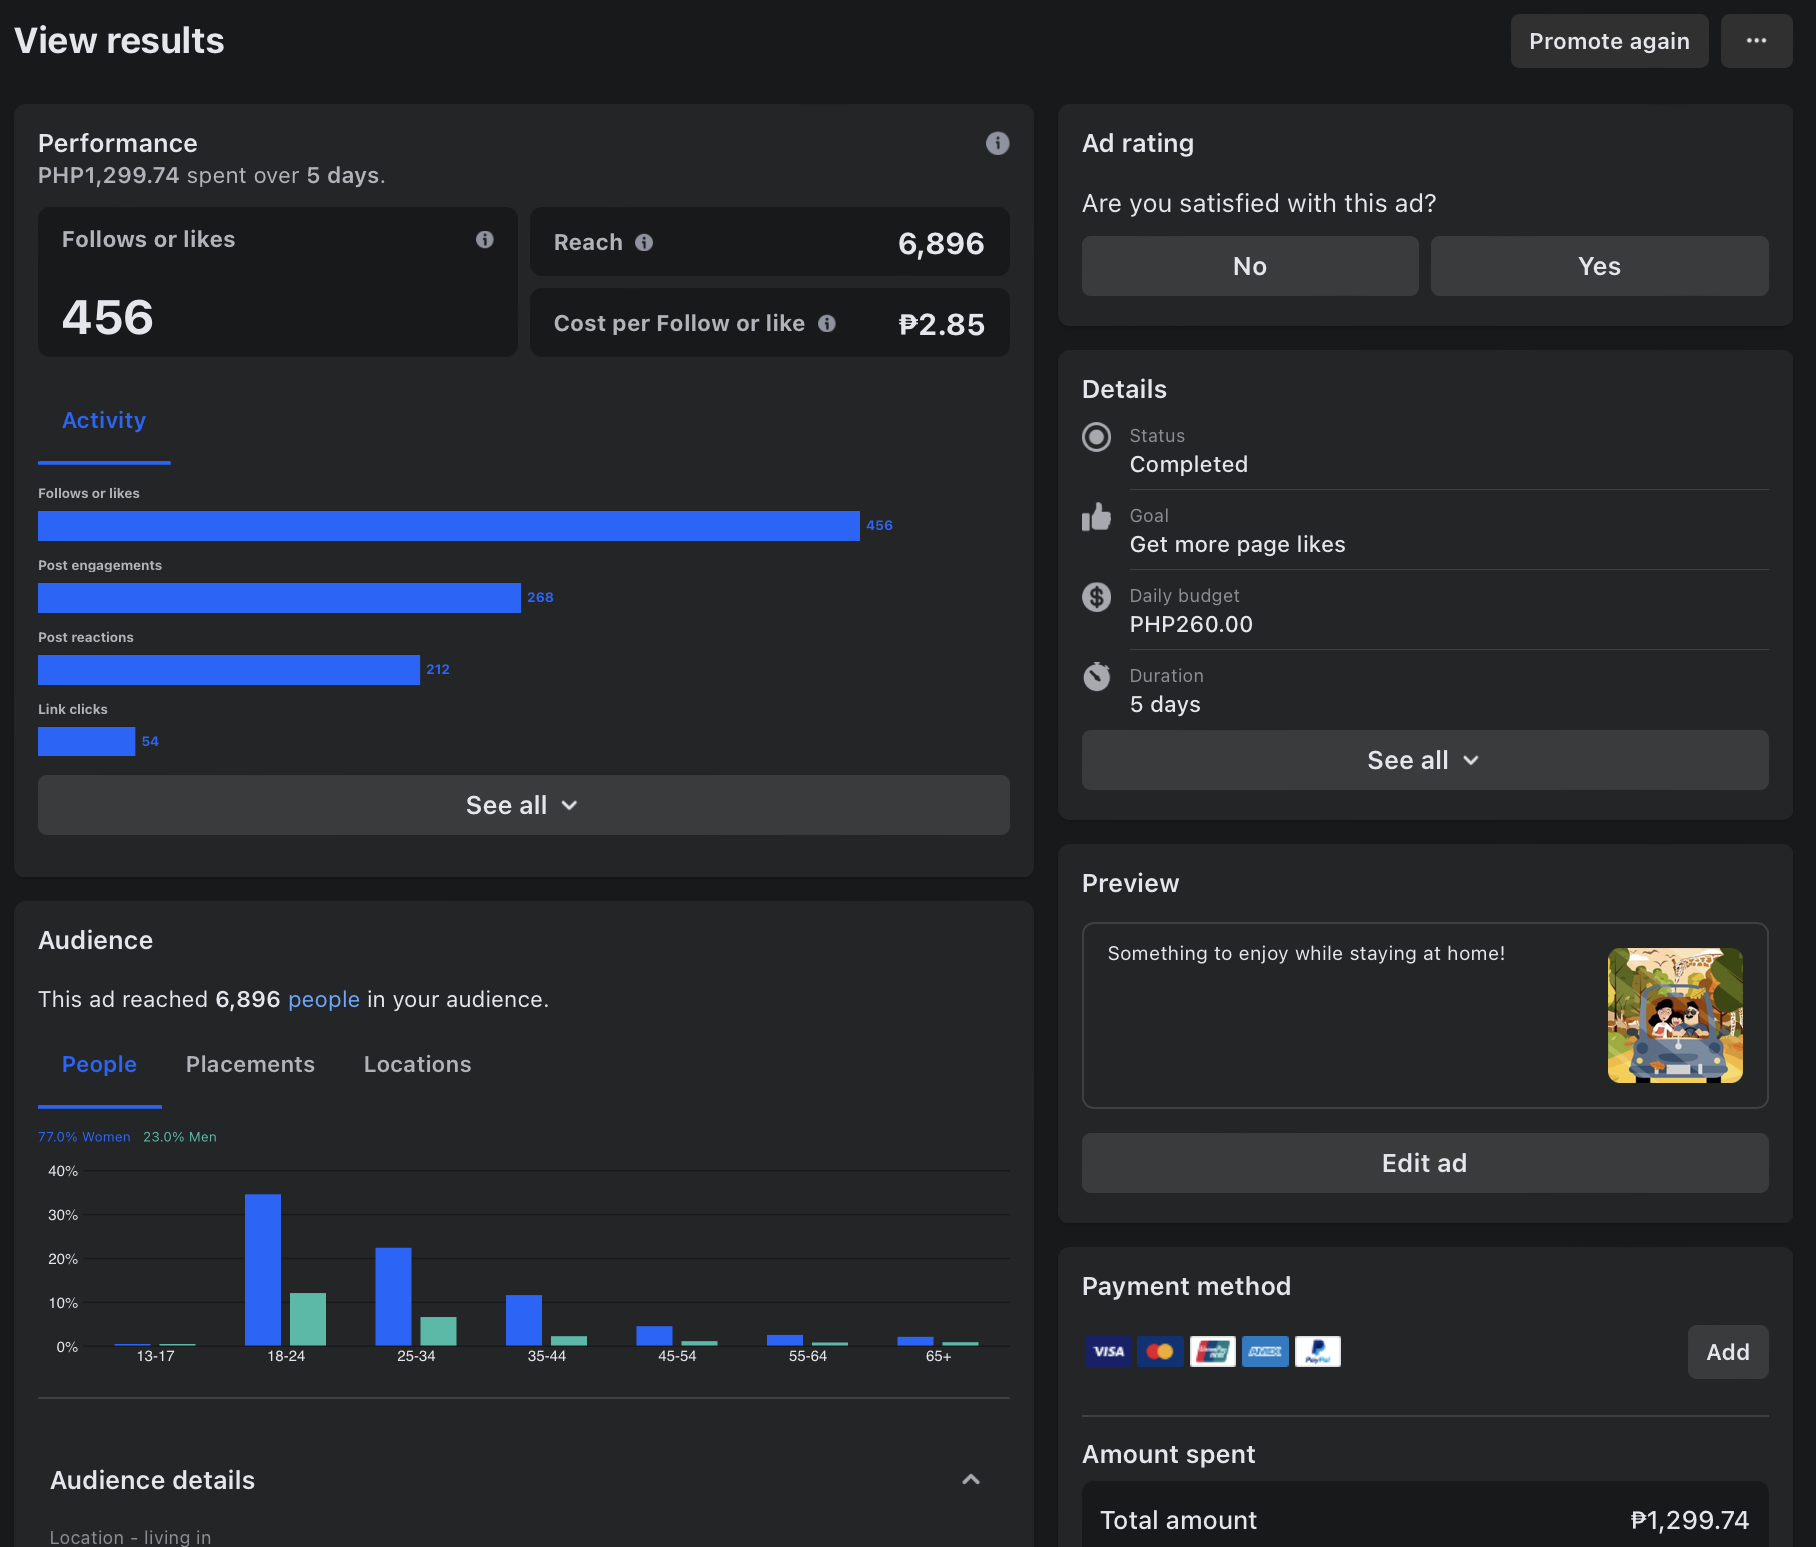This screenshot has width=1816, height=1547.
Task: Click the Post engagements bar
Action: tap(279, 598)
